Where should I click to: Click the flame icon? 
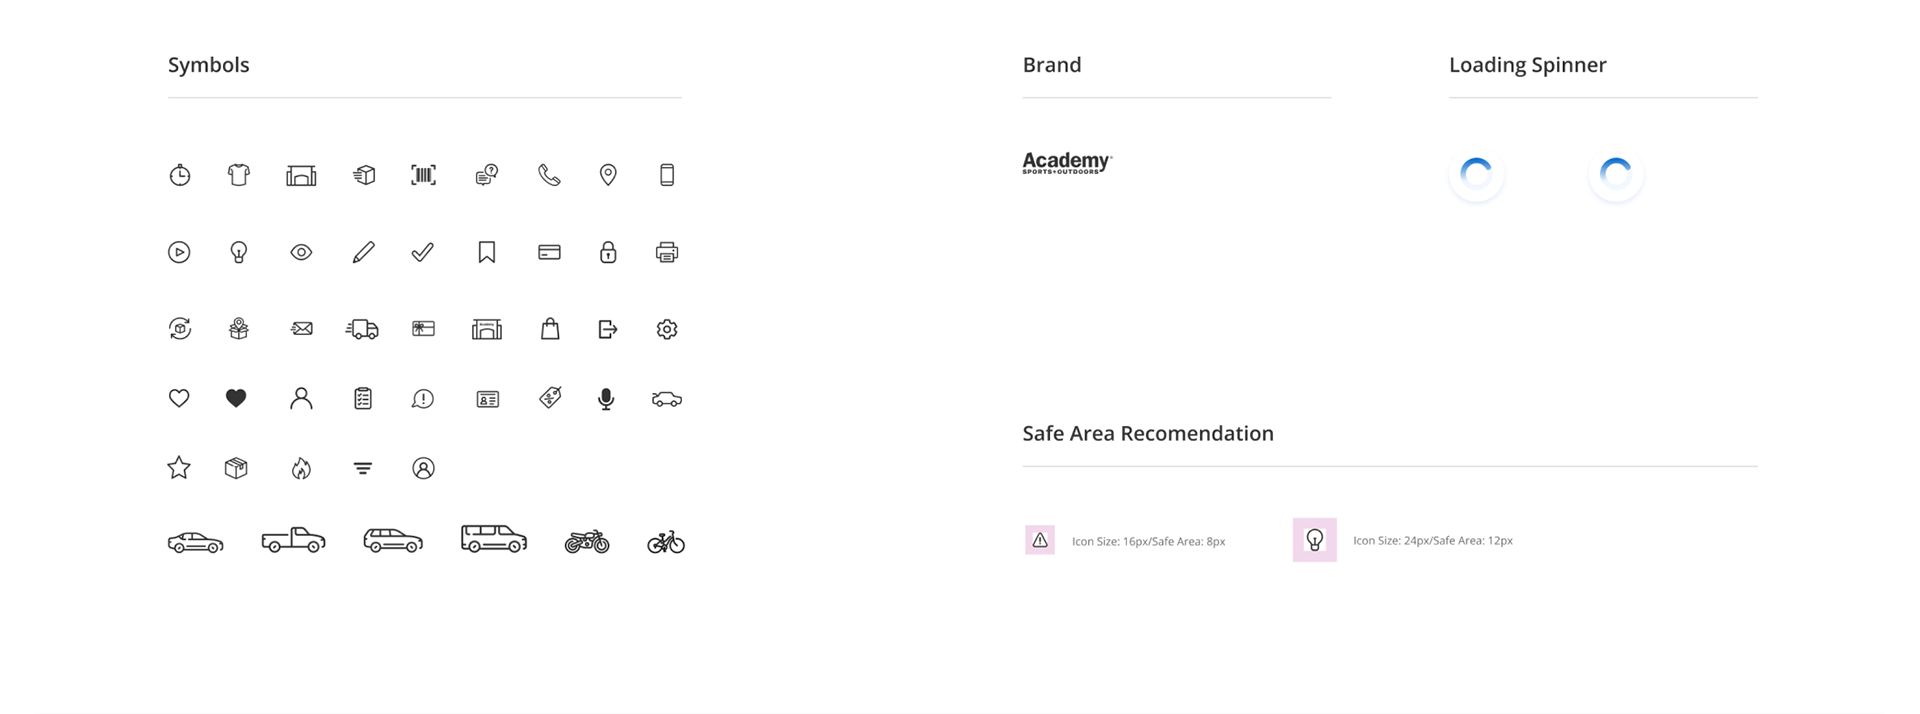(x=301, y=468)
